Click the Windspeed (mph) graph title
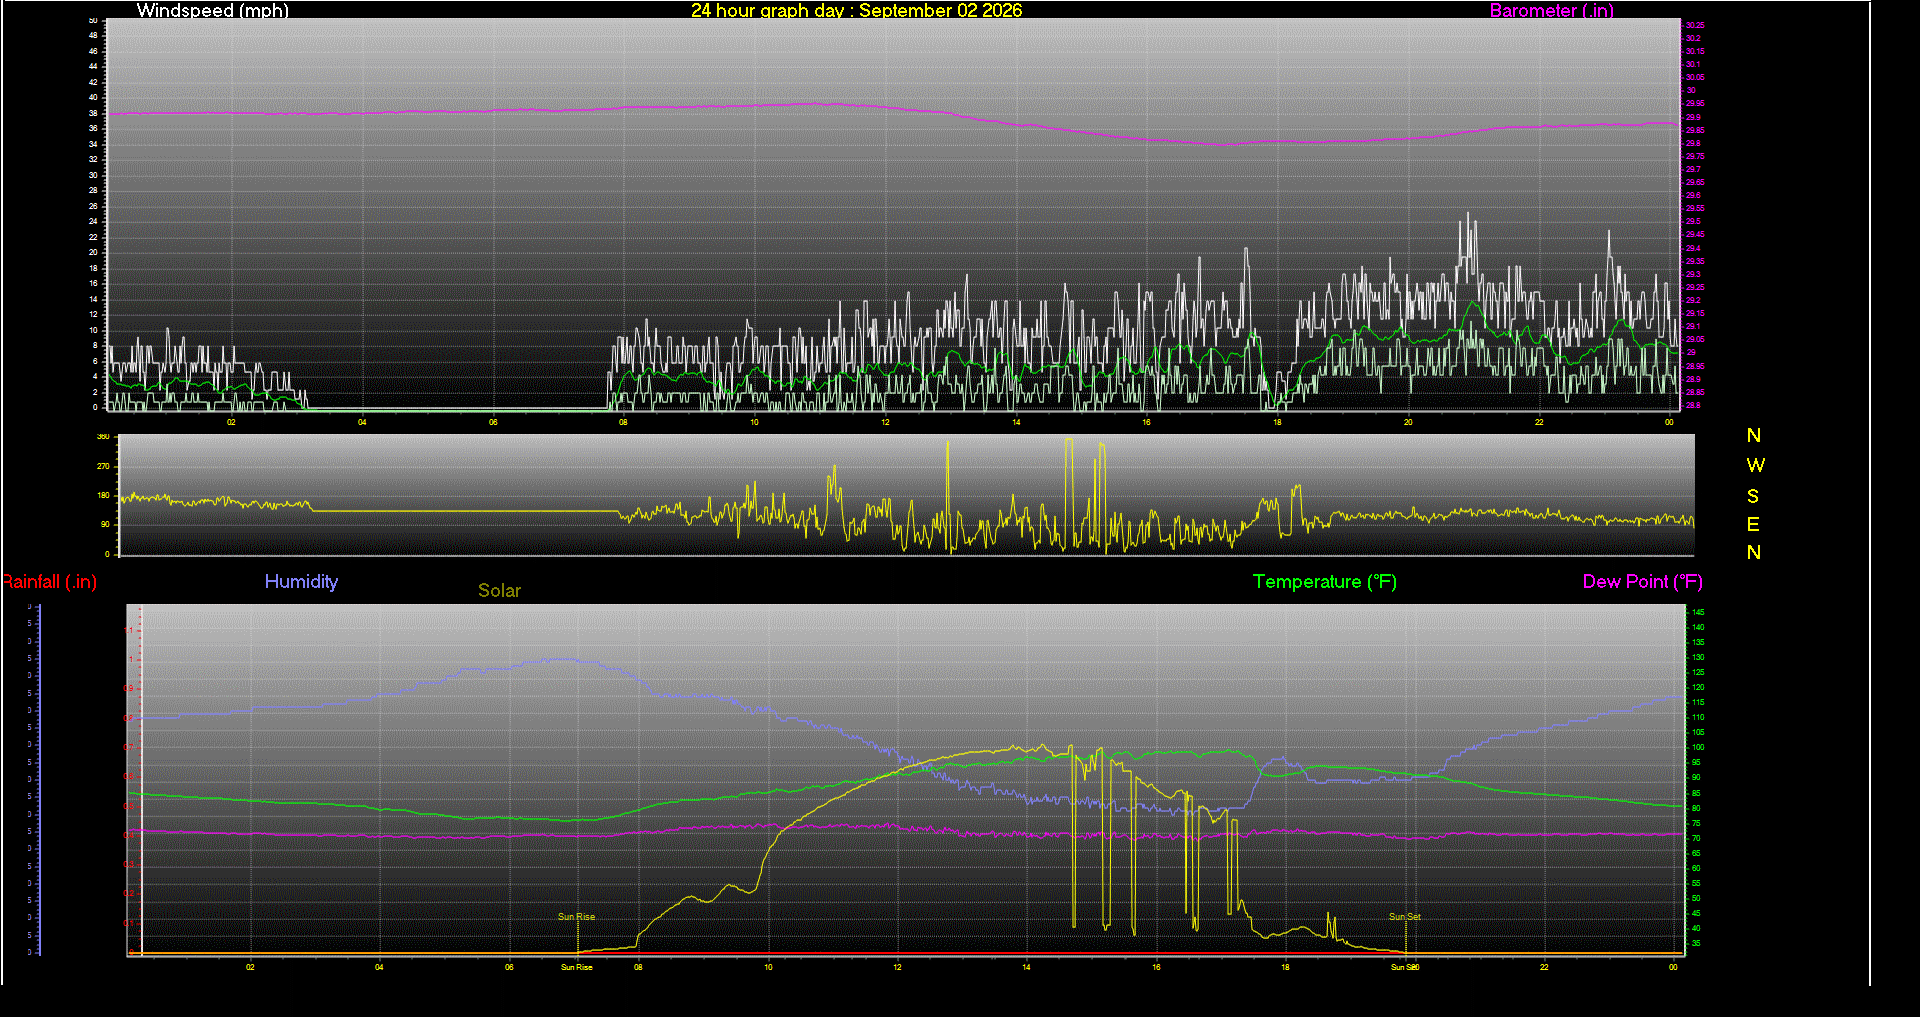This screenshot has height=1017, width=1920. pos(212,10)
